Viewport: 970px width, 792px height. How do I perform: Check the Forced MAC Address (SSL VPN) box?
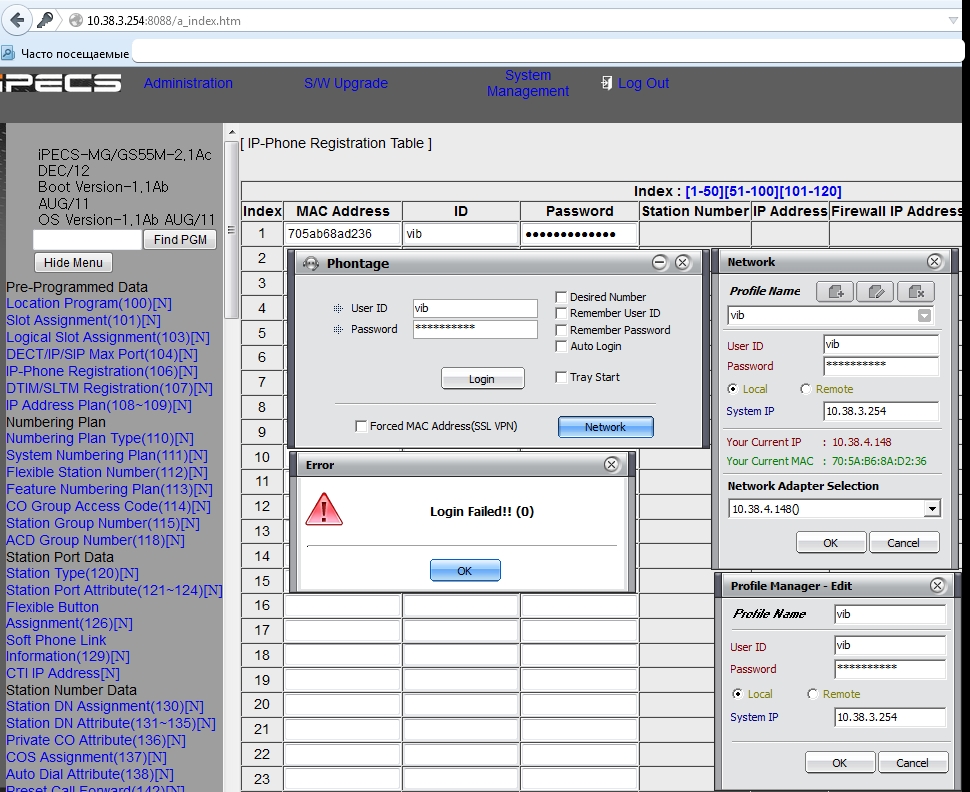tap(361, 427)
